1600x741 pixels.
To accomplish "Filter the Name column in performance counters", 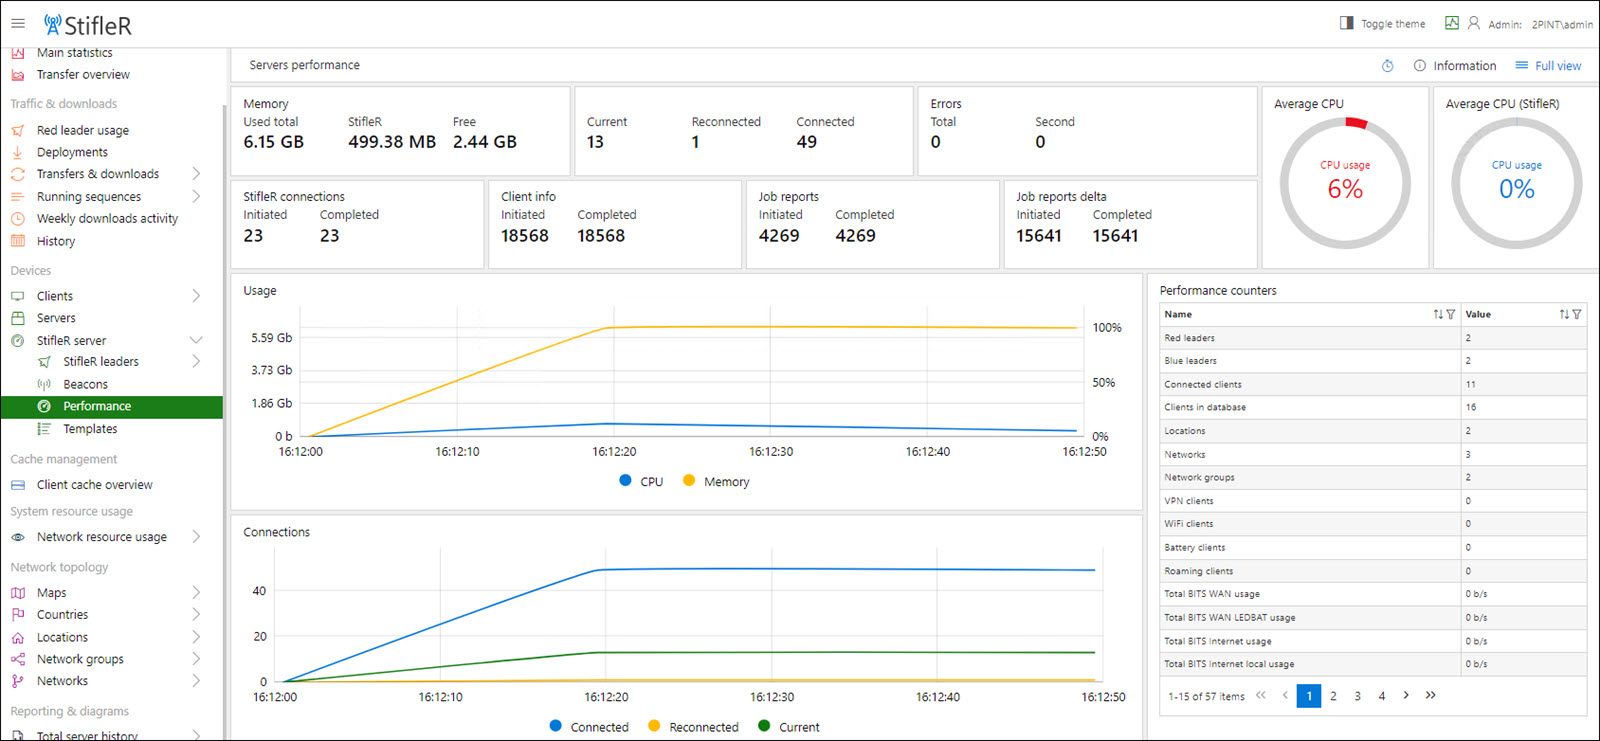I will point(1451,315).
